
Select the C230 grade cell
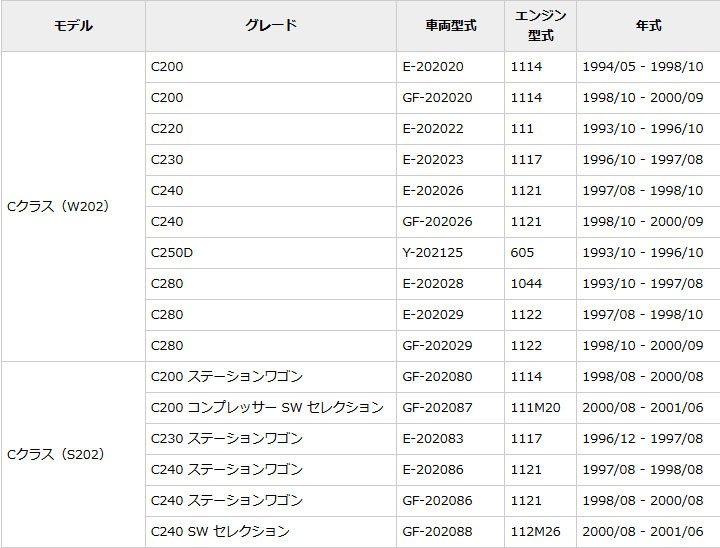point(271,160)
